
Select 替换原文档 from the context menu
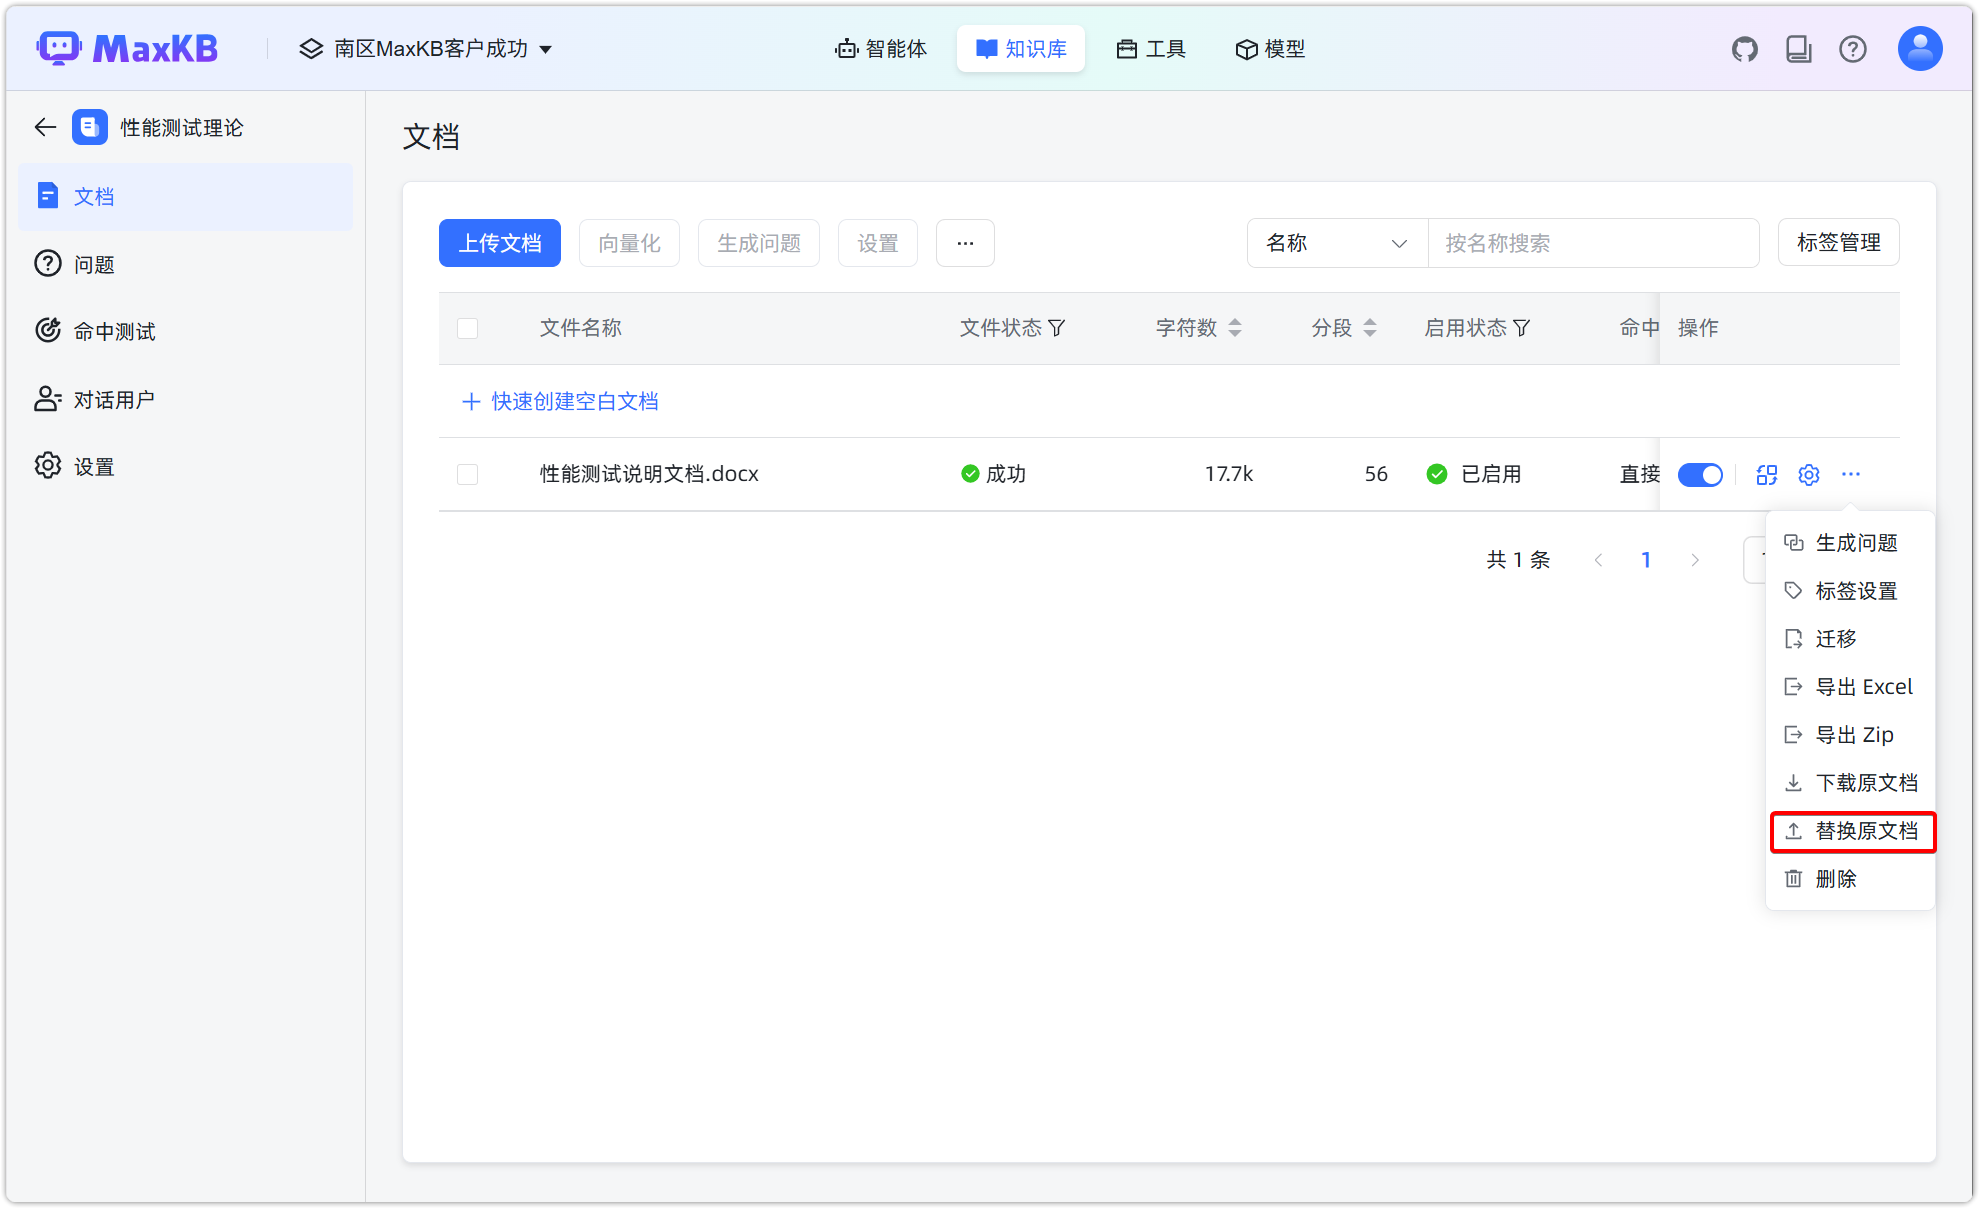(1852, 831)
